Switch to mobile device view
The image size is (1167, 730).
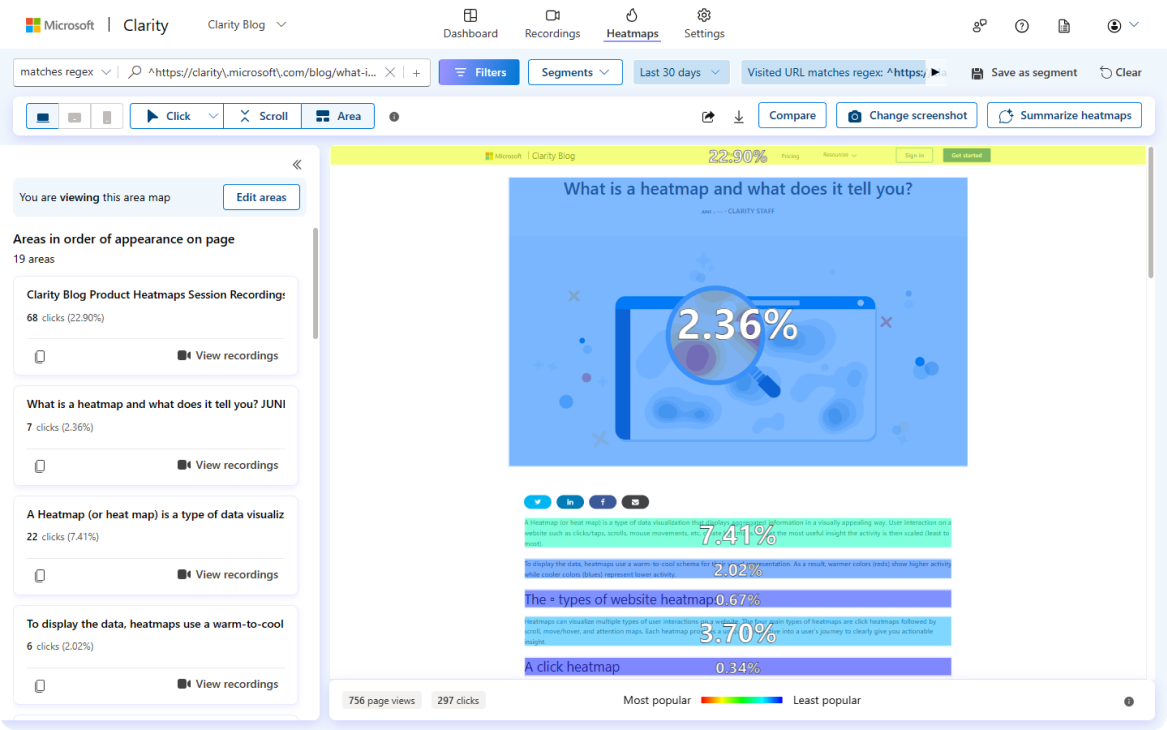pos(107,117)
